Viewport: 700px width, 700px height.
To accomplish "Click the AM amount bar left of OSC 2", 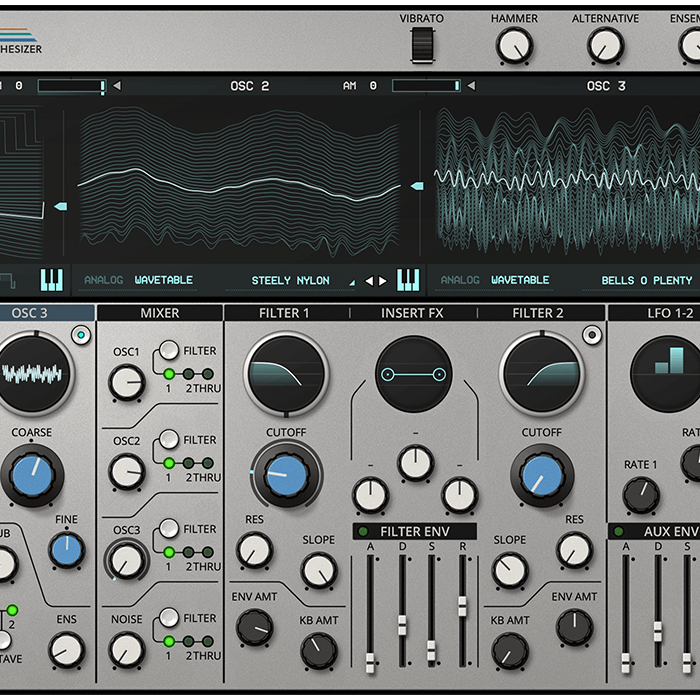I will [x=72, y=86].
